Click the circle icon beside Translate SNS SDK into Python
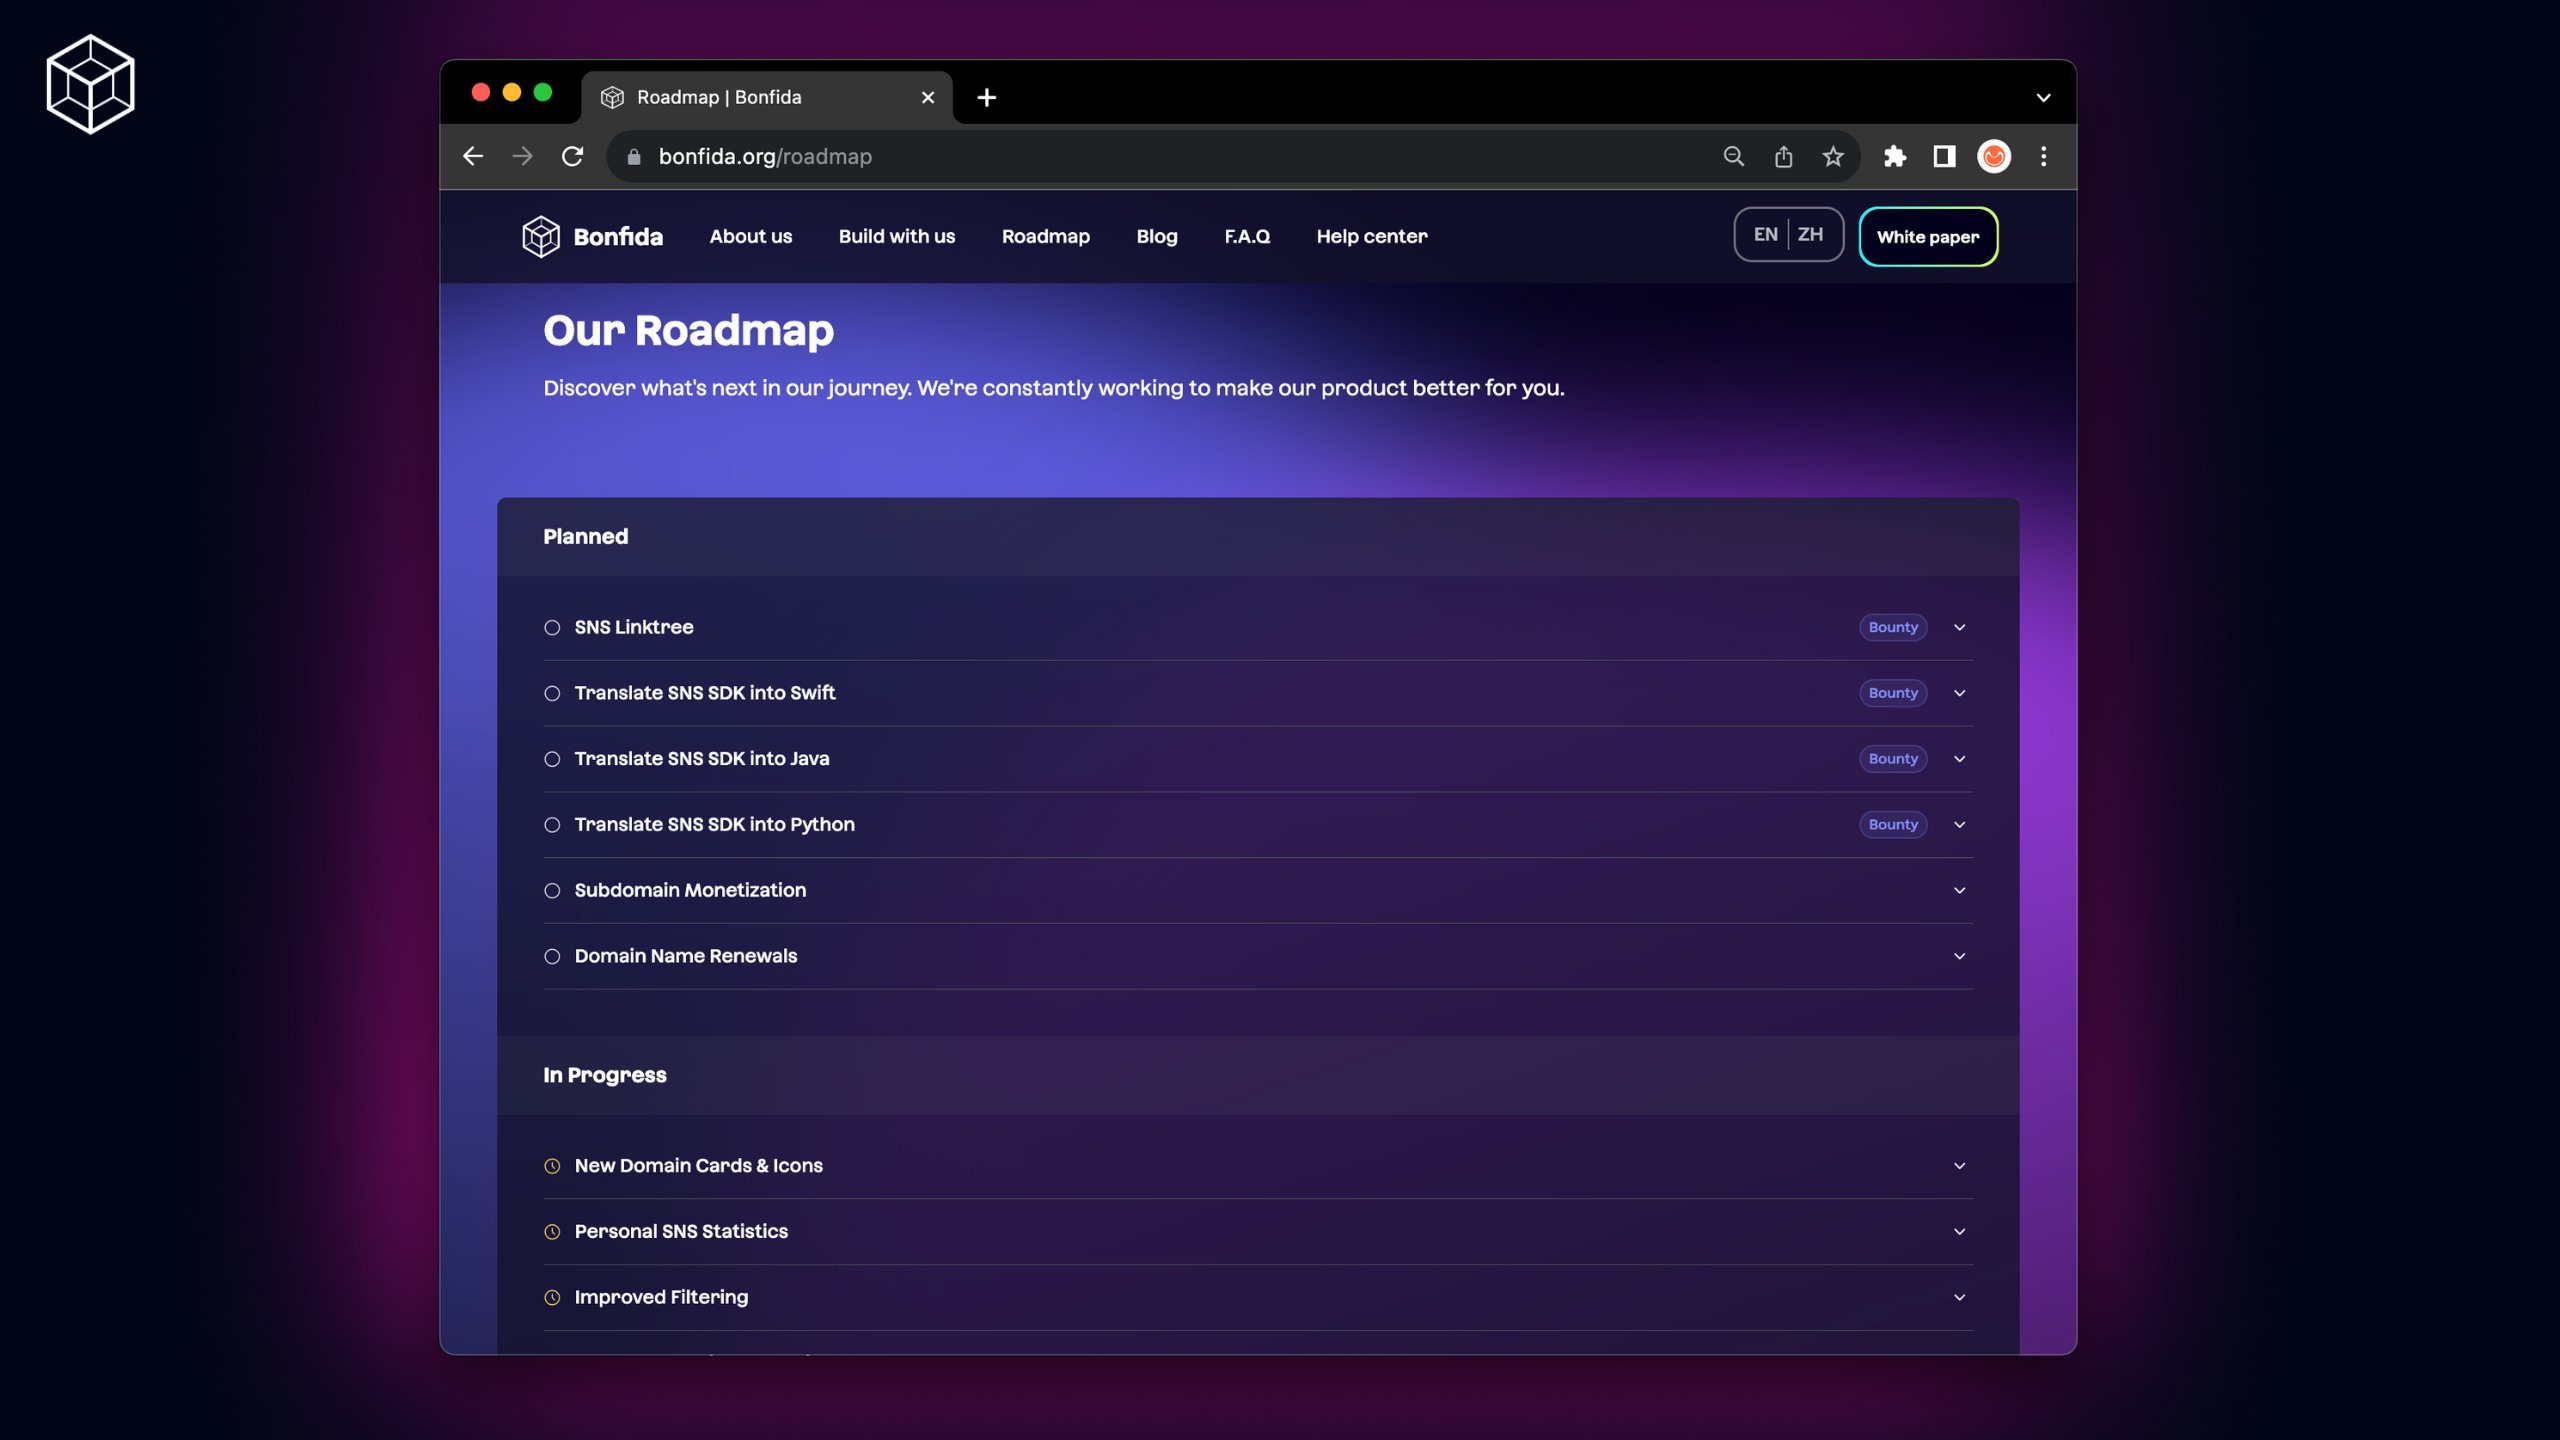Viewport: 2560px width, 1440px height. pos(552,825)
